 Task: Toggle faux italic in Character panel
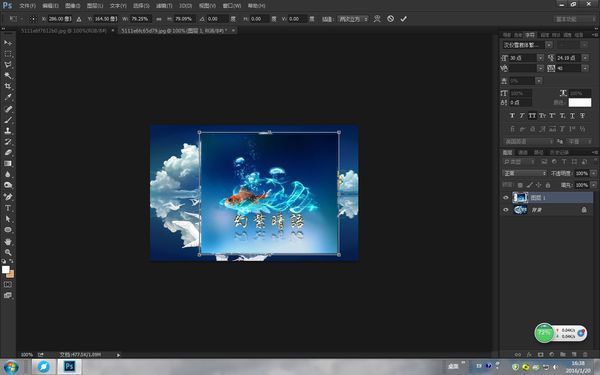tap(522, 116)
